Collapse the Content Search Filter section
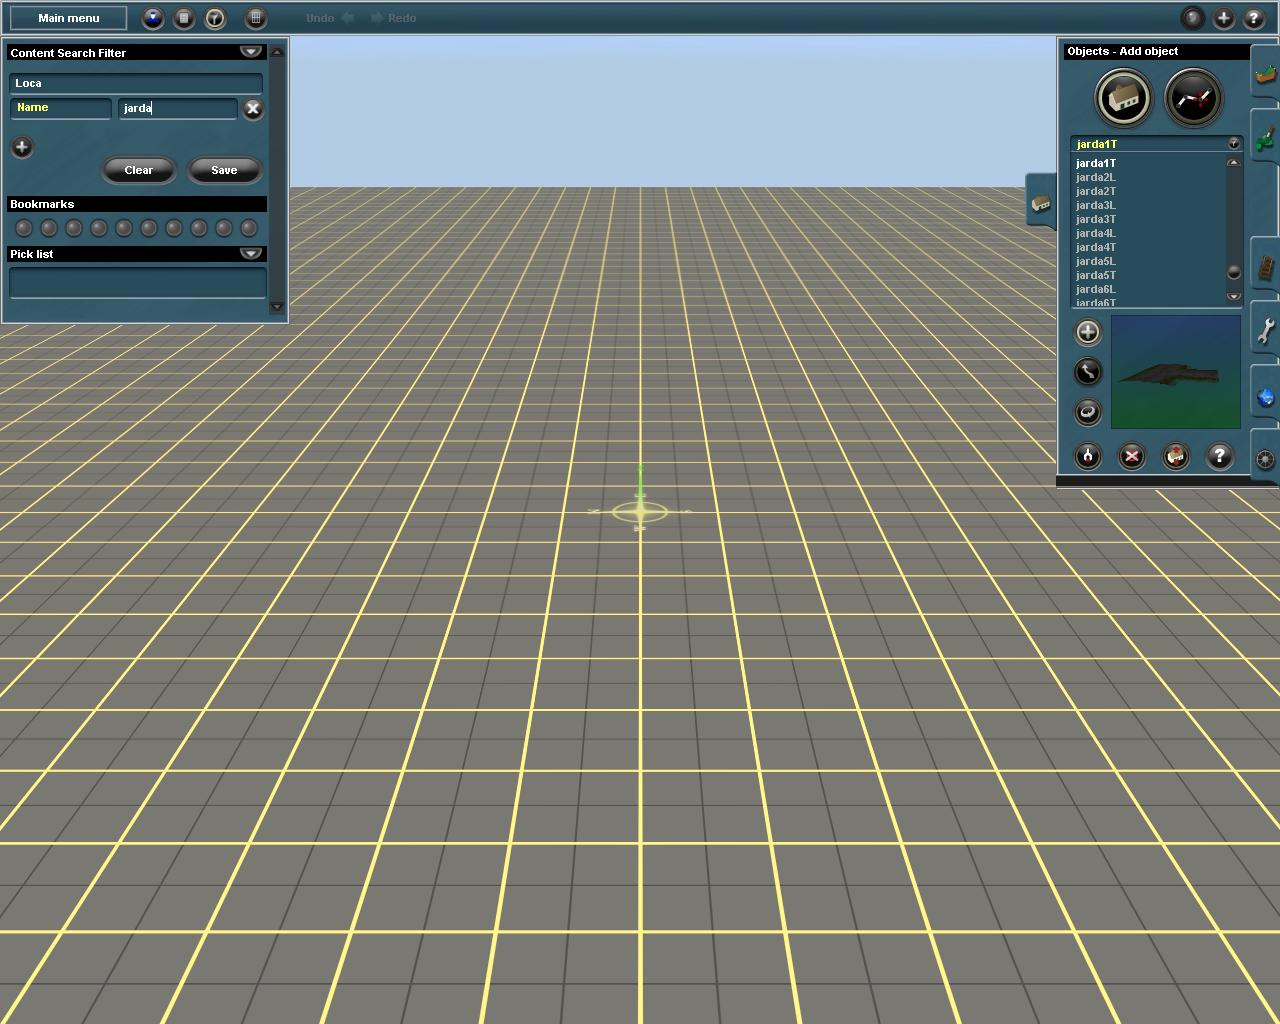 (250, 52)
